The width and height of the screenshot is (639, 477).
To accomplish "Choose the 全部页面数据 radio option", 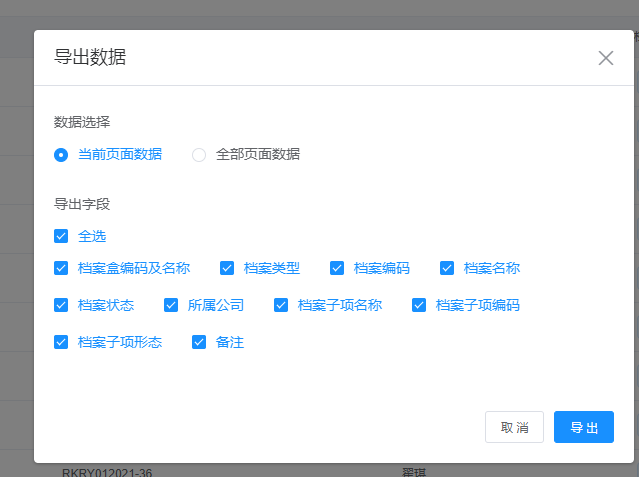I will tap(199, 155).
